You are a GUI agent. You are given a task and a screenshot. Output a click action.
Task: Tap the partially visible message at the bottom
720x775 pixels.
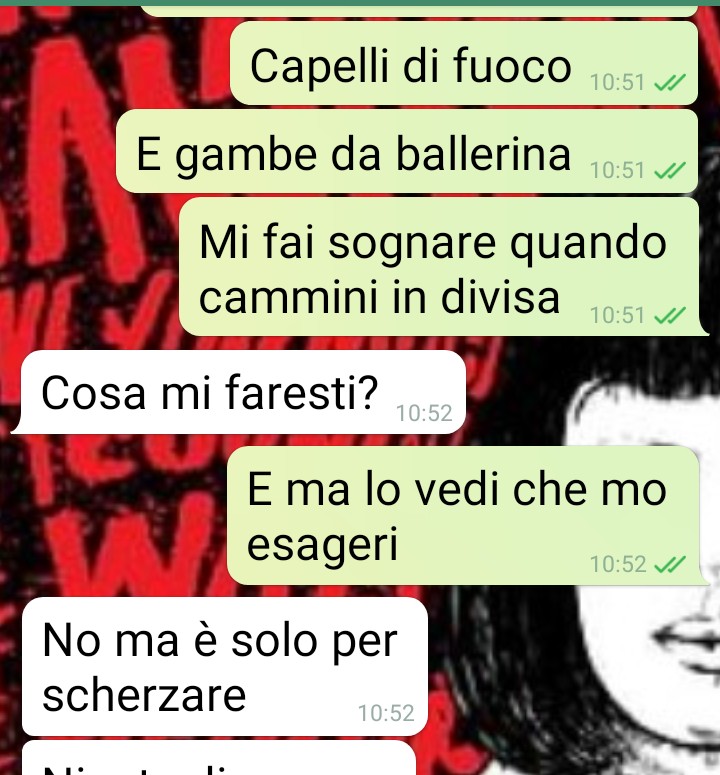pyautogui.click(x=219, y=758)
